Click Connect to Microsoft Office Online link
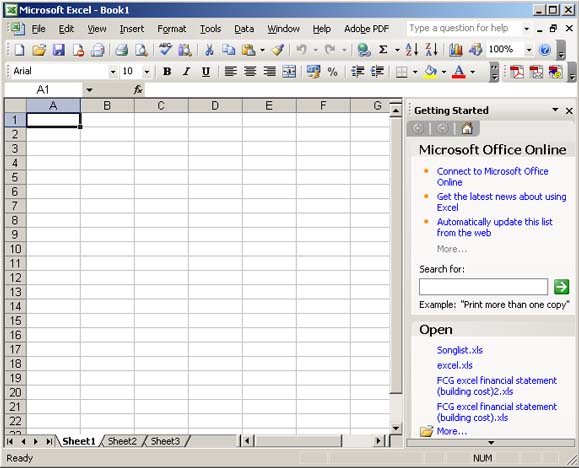The height and width of the screenshot is (468, 579). (492, 177)
